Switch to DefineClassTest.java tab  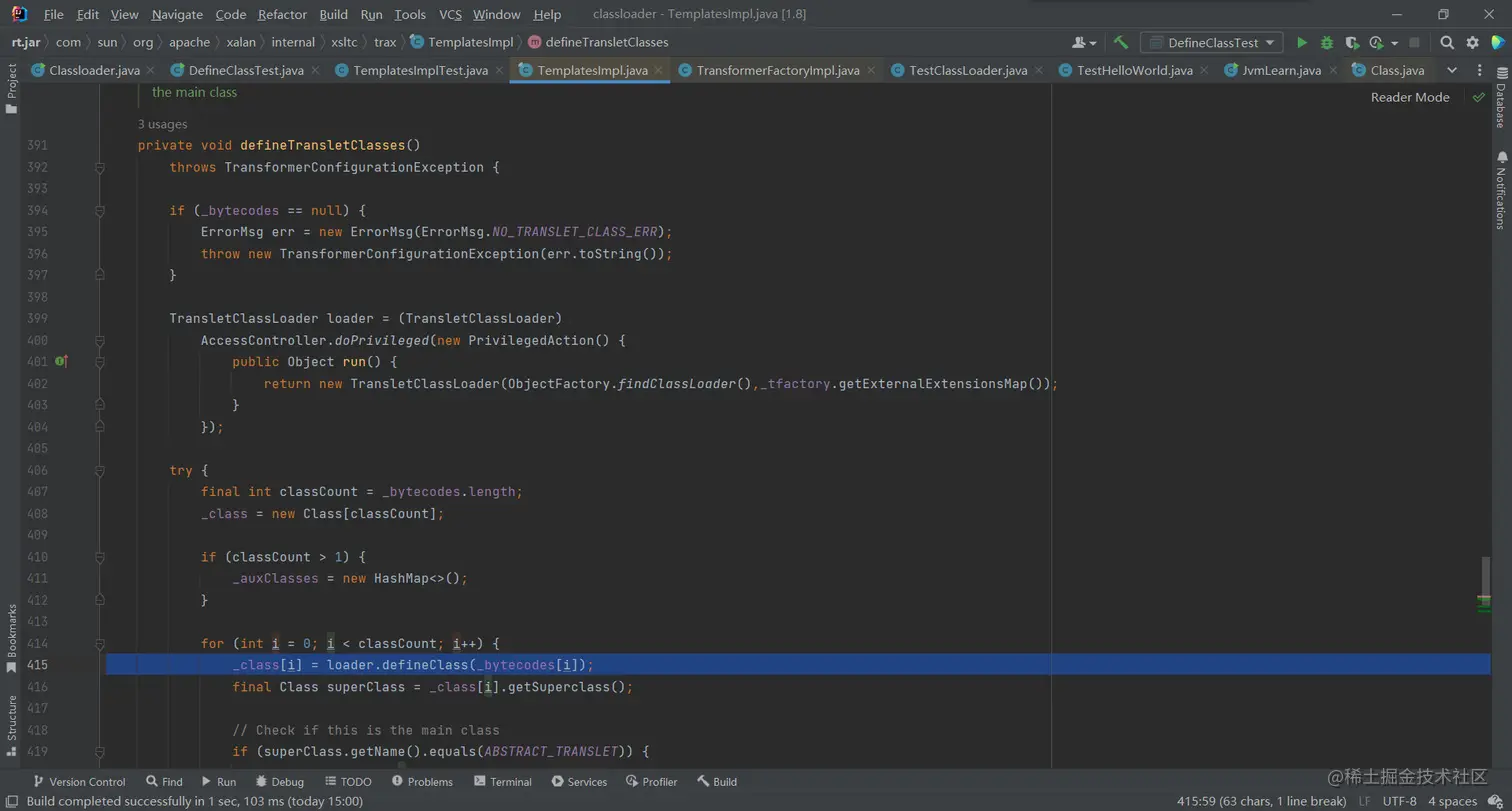pyautogui.click(x=246, y=70)
